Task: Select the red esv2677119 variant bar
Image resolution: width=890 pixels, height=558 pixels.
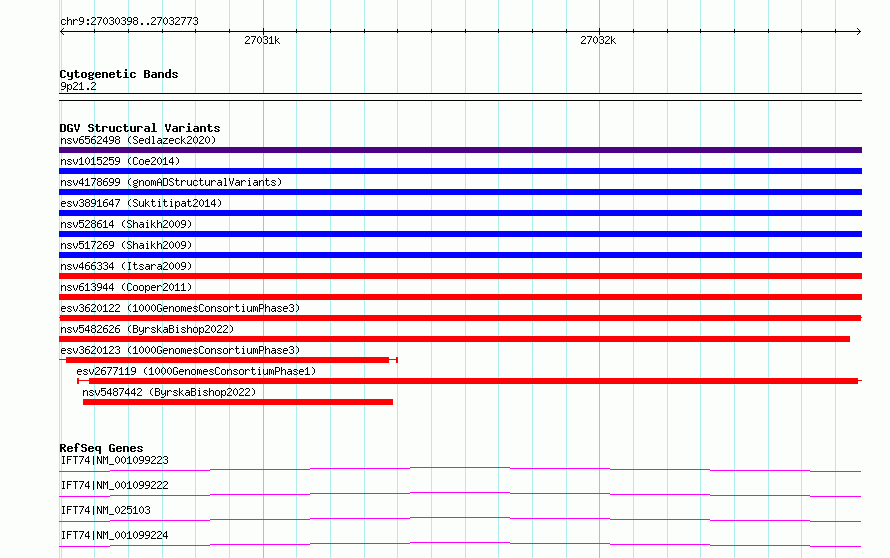Action: click(469, 381)
